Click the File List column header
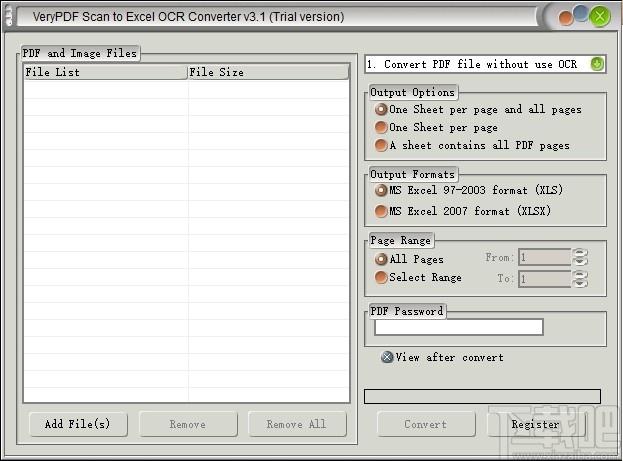Viewport: 623px width, 461px height. (106, 72)
